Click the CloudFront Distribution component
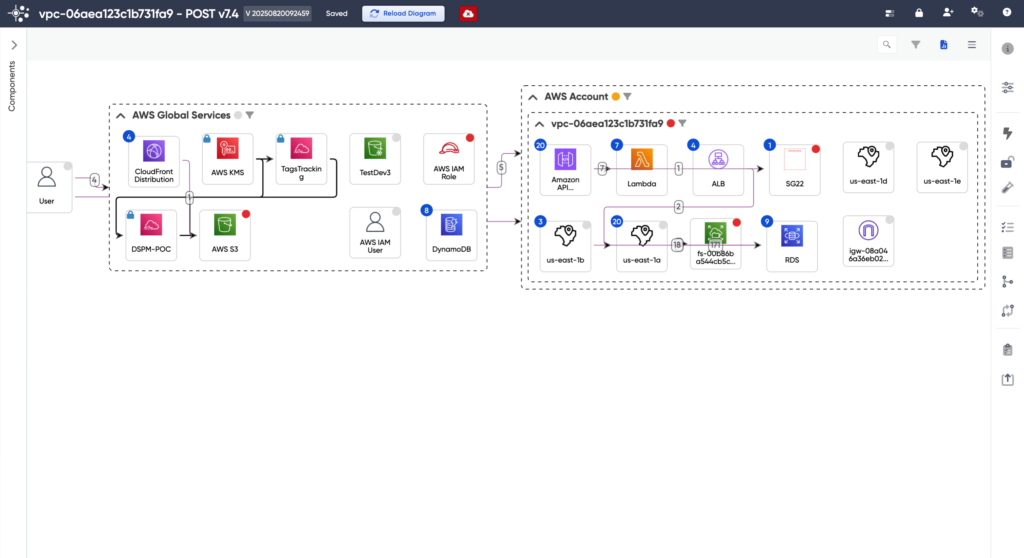Image resolution: width=1024 pixels, height=558 pixels. pyautogui.click(x=153, y=161)
